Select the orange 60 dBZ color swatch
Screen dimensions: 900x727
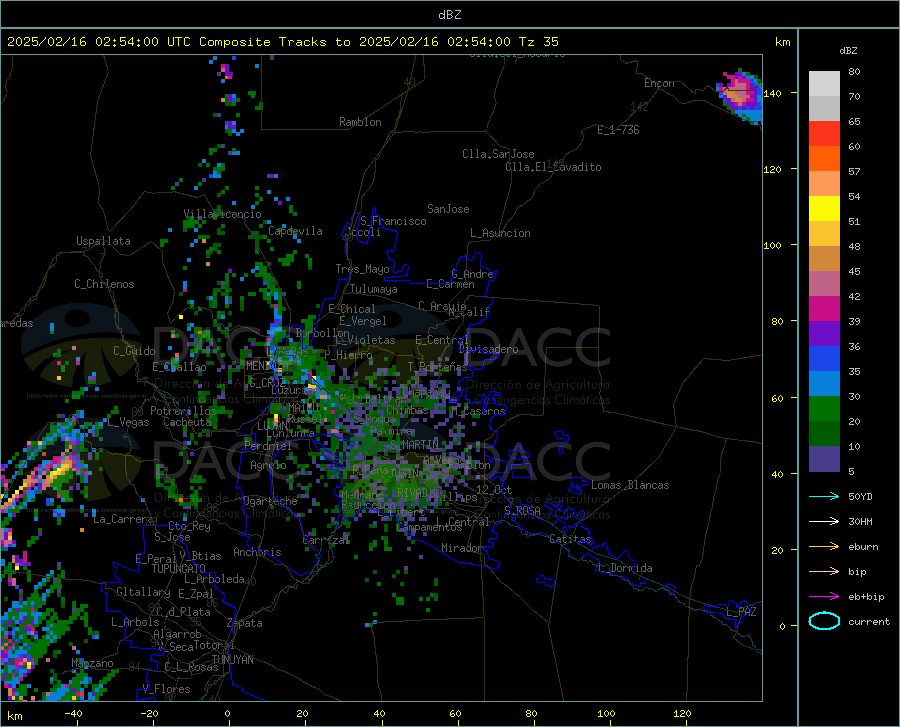click(824, 159)
